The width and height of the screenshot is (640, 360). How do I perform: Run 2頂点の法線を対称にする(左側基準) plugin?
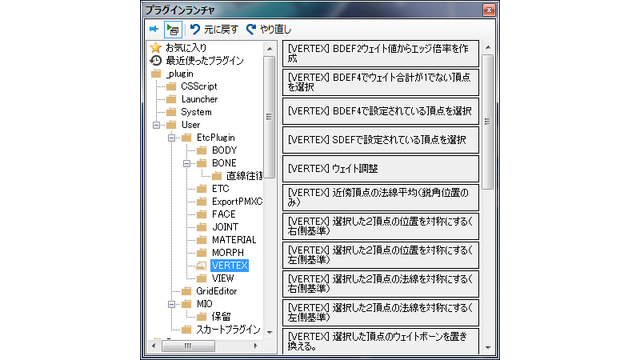tap(380, 312)
